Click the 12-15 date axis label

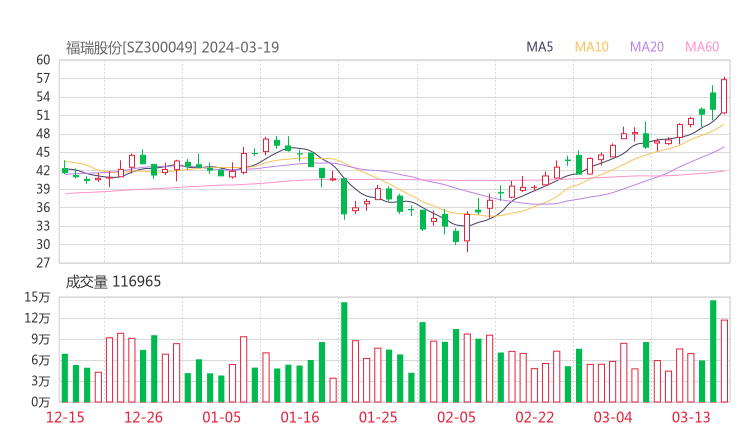pyautogui.click(x=65, y=417)
